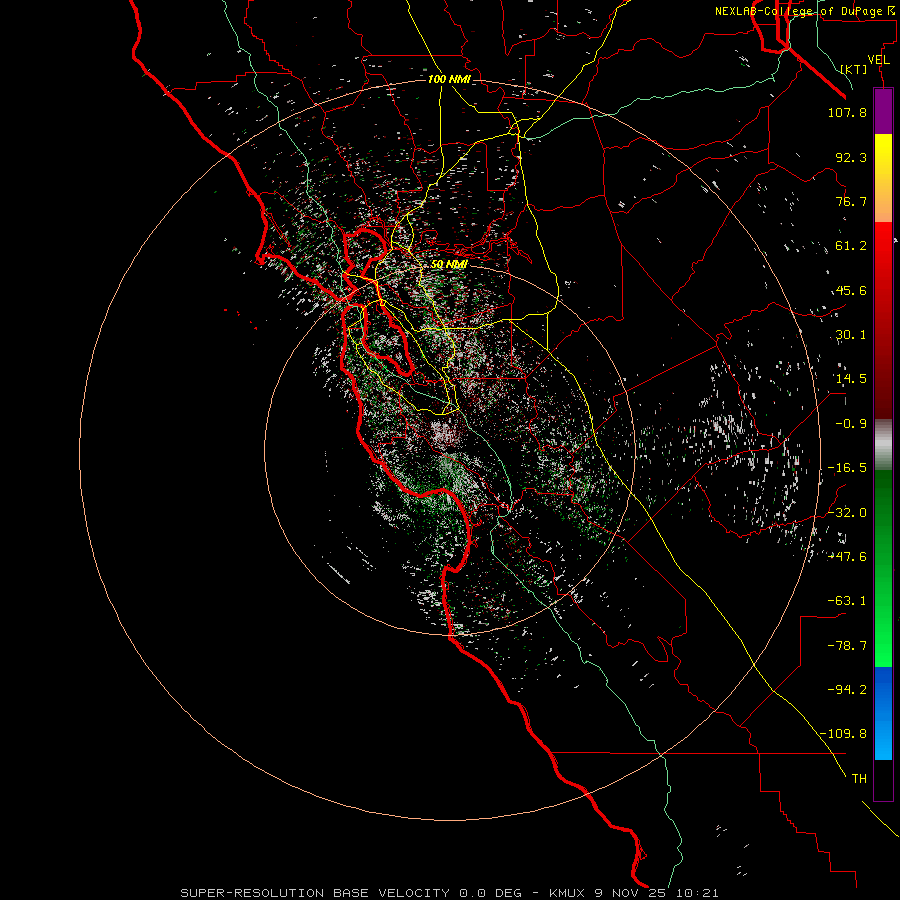Select the -16.5 legend value

tap(847, 468)
